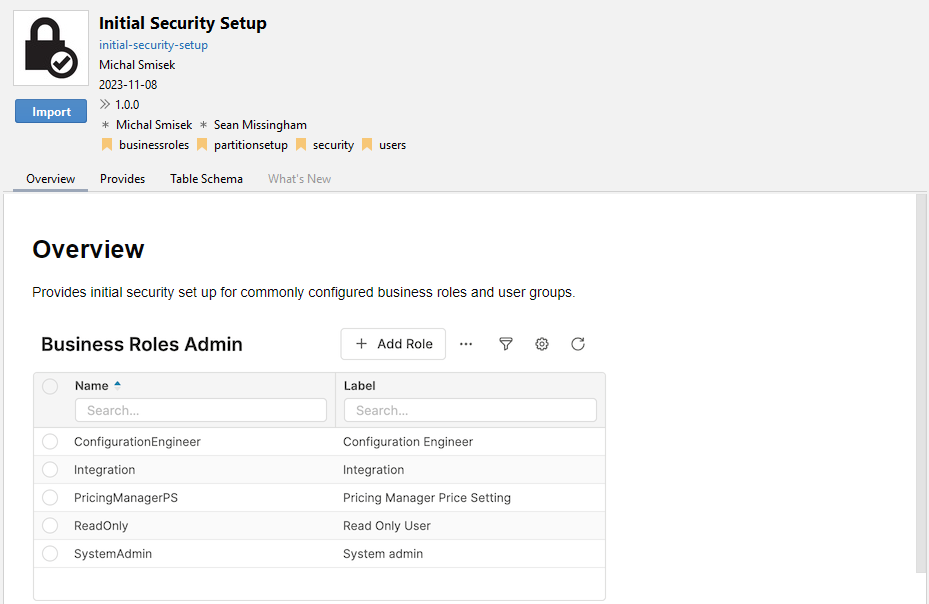Viewport: 929px width, 604px height.
Task: Open the Table Schema tab
Action: [206, 179]
